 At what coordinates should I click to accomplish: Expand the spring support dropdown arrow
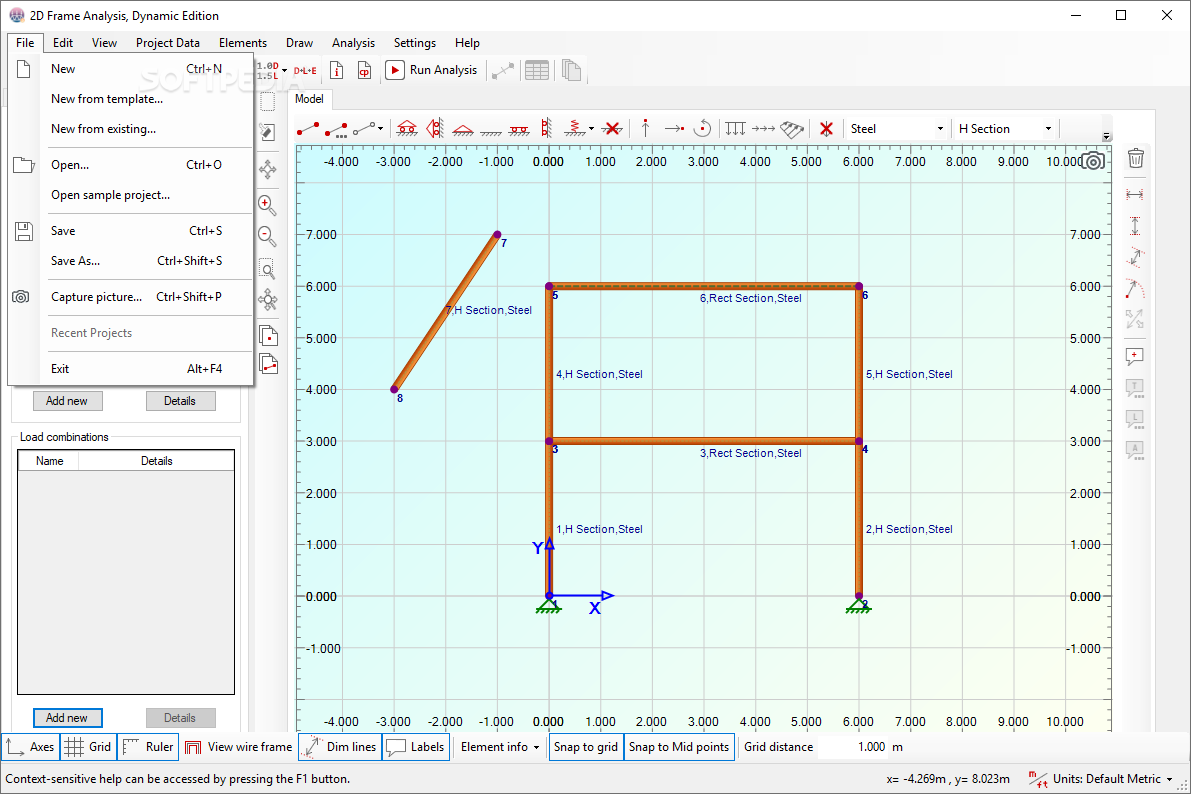(591, 128)
